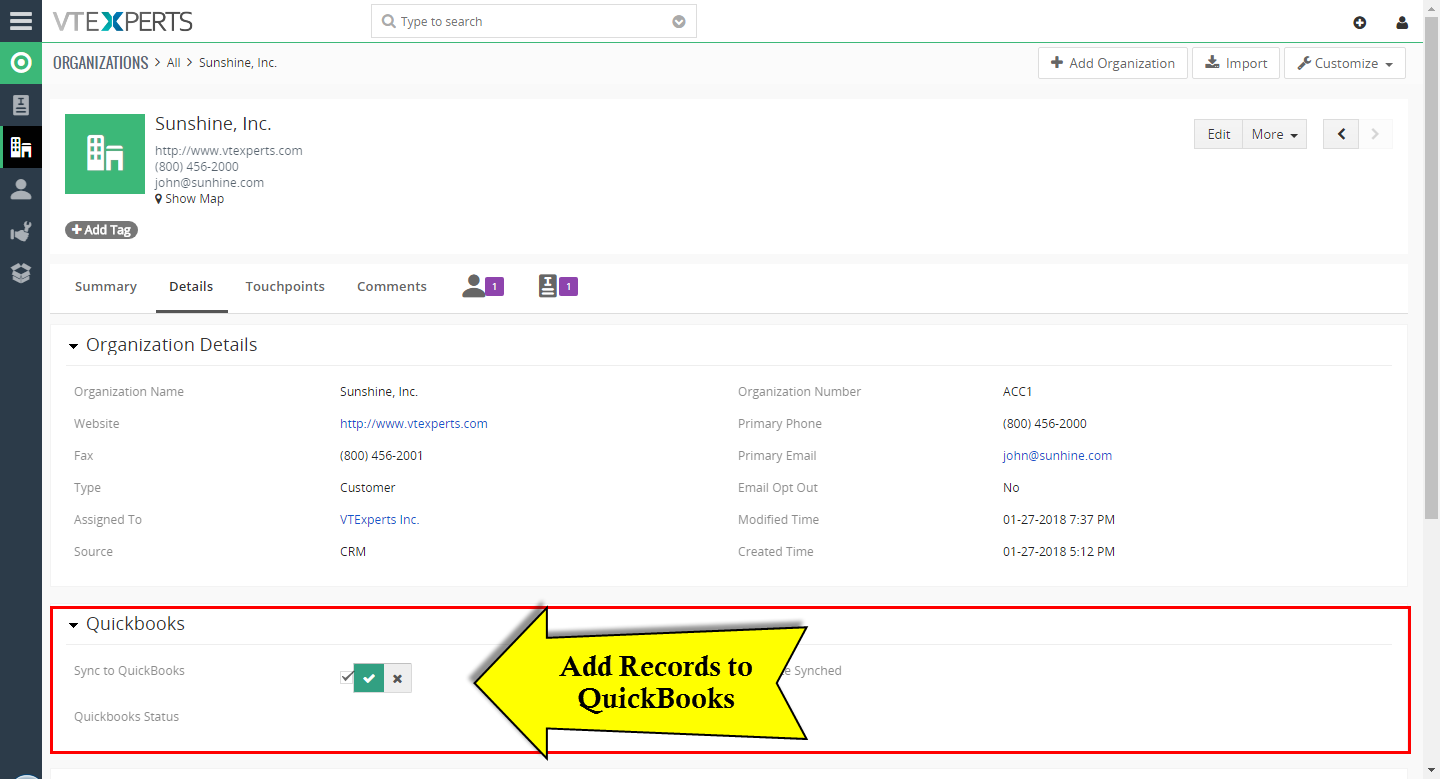This screenshot has width=1440, height=779.
Task: Click the green organization avatar image
Action: pyautogui.click(x=105, y=154)
